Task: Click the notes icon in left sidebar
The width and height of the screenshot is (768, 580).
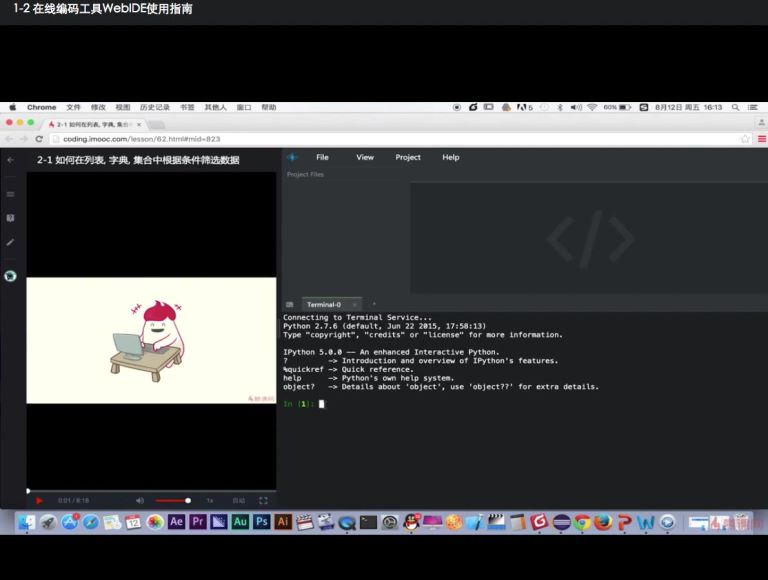Action: coord(11,217)
